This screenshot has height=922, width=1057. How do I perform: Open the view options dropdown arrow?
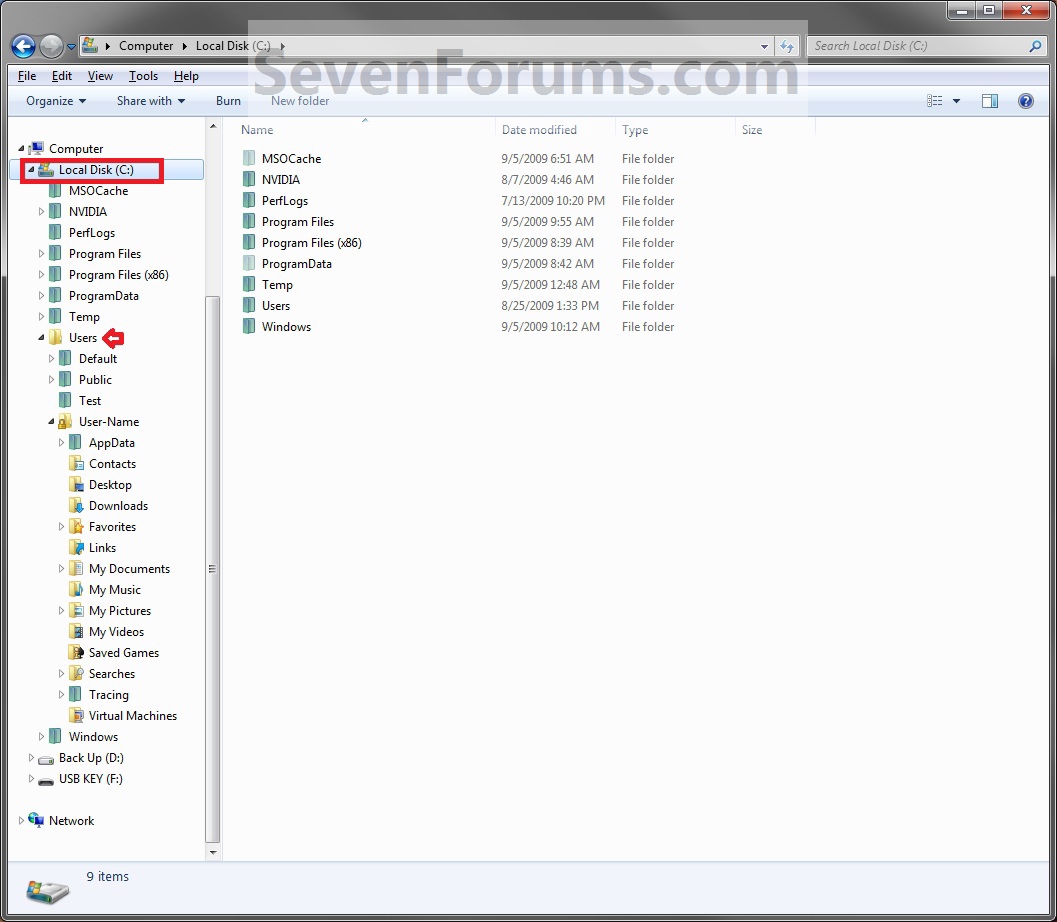tap(956, 101)
